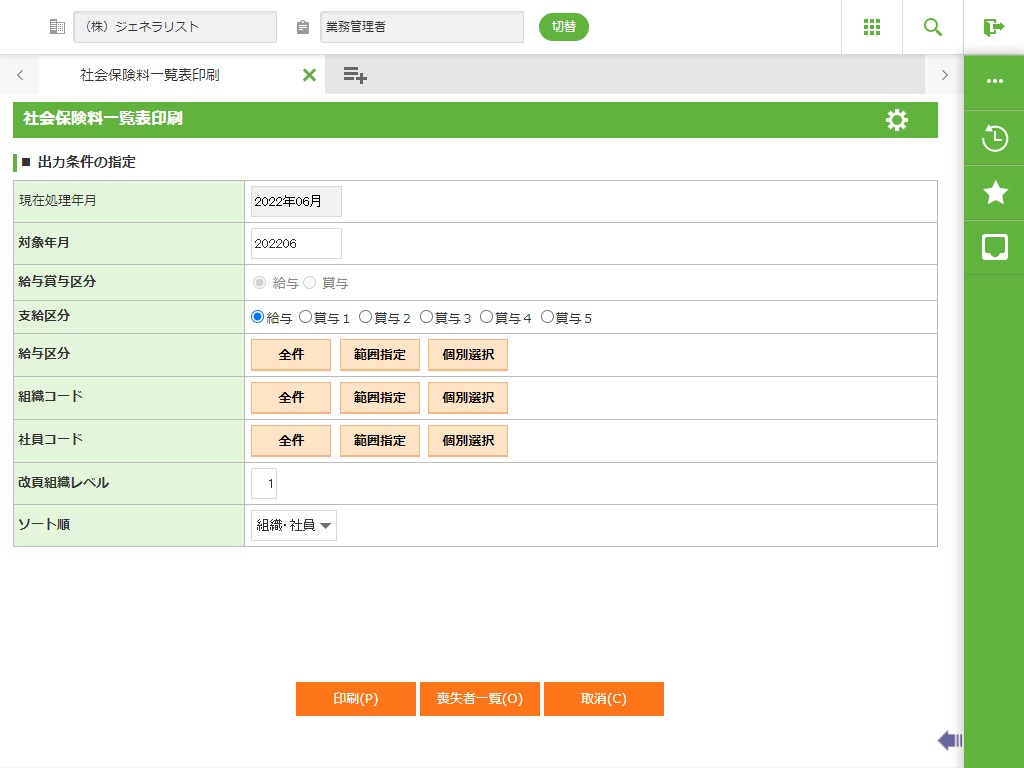Click the add new tab icon

coord(355,75)
